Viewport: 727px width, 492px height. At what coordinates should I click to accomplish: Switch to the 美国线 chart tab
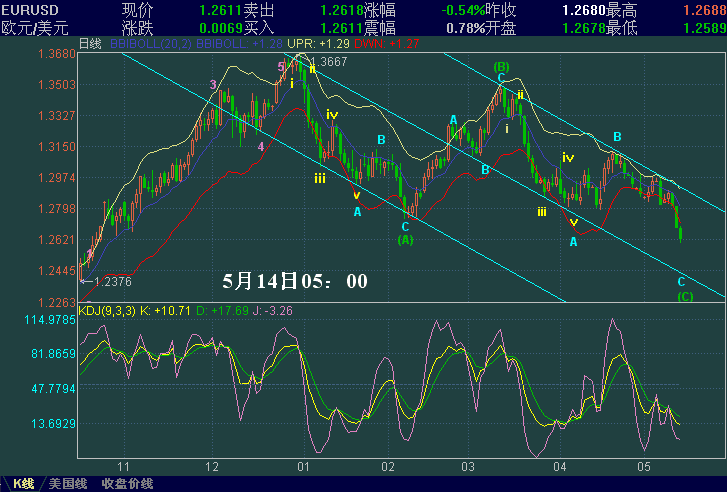click(68, 484)
